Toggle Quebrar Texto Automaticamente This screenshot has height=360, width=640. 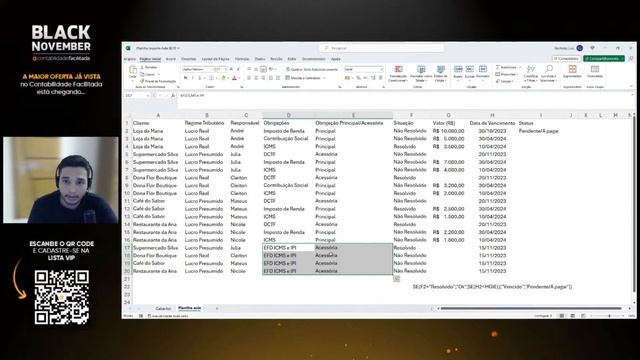click(312, 69)
